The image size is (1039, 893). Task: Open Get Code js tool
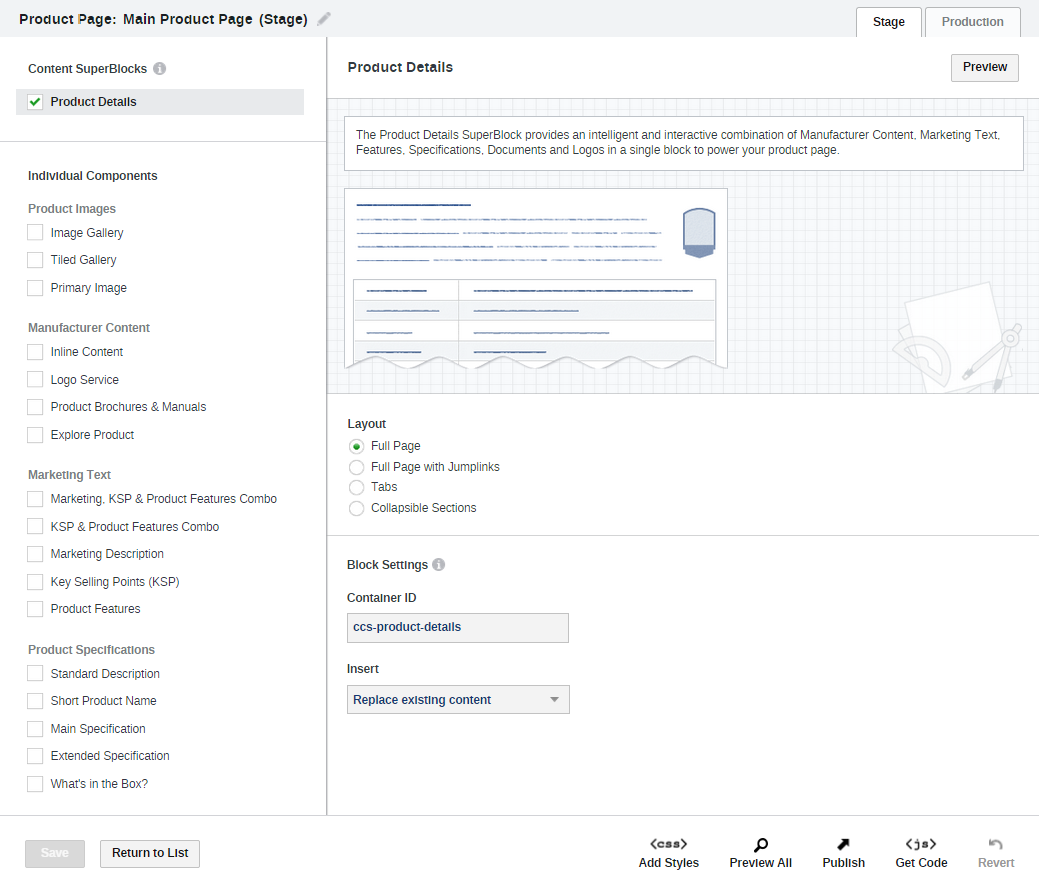(920, 844)
